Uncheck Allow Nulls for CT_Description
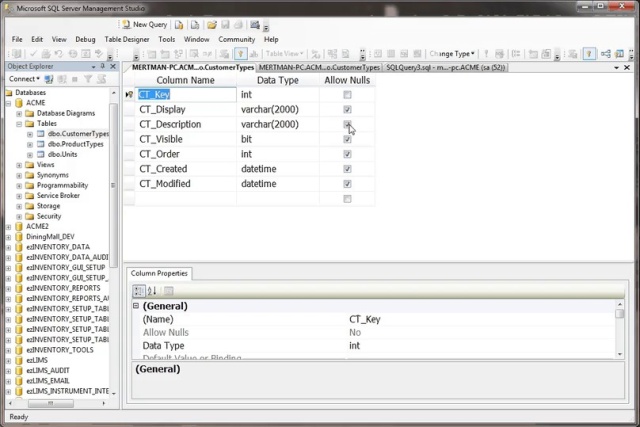Viewport: 640px width, 427px height. pyautogui.click(x=347, y=124)
